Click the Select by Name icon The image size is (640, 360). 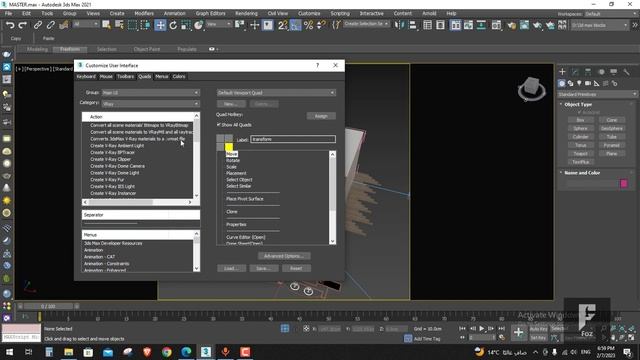pyautogui.click(x=119, y=25)
